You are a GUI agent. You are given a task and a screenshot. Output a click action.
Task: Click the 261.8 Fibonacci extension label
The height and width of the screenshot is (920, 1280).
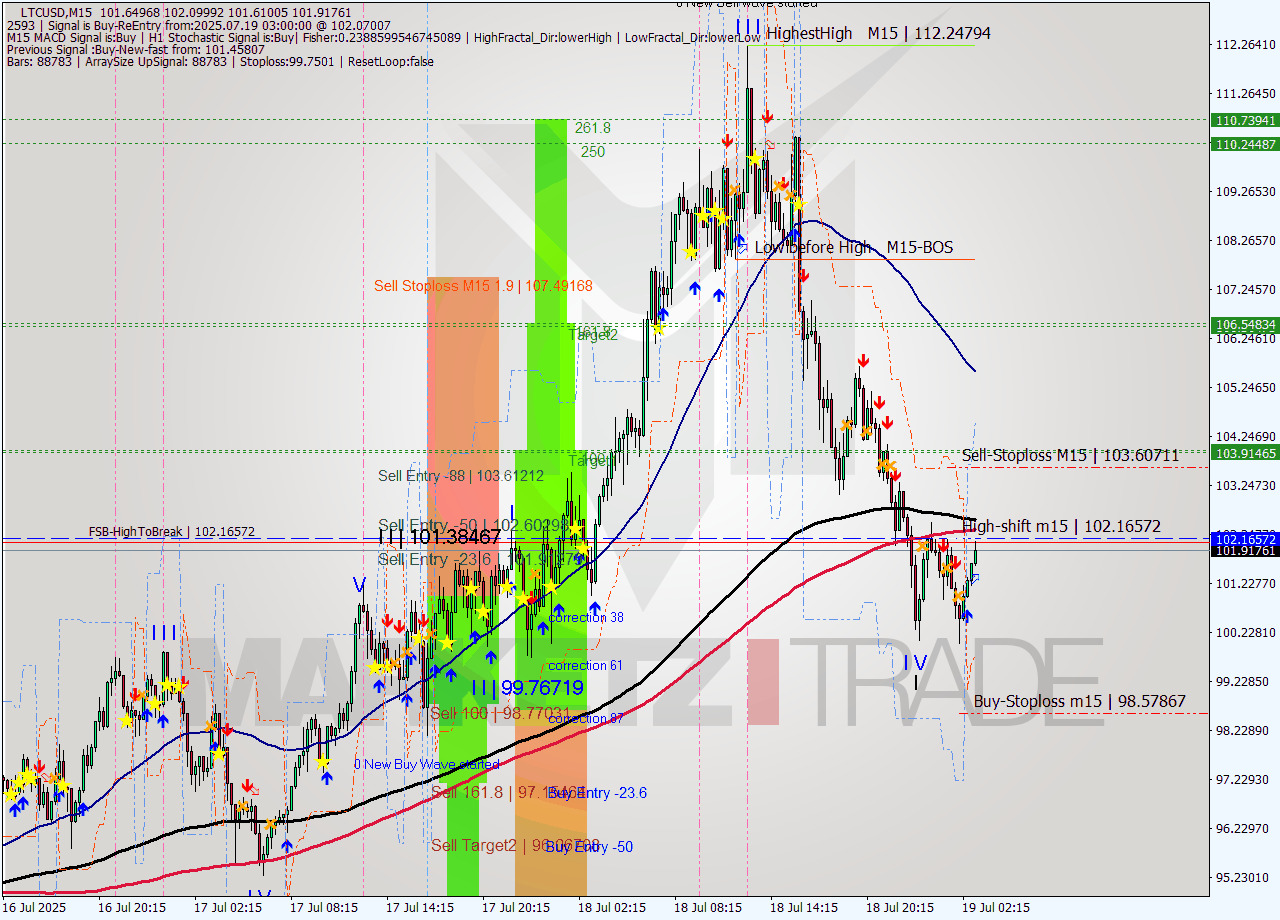click(593, 128)
